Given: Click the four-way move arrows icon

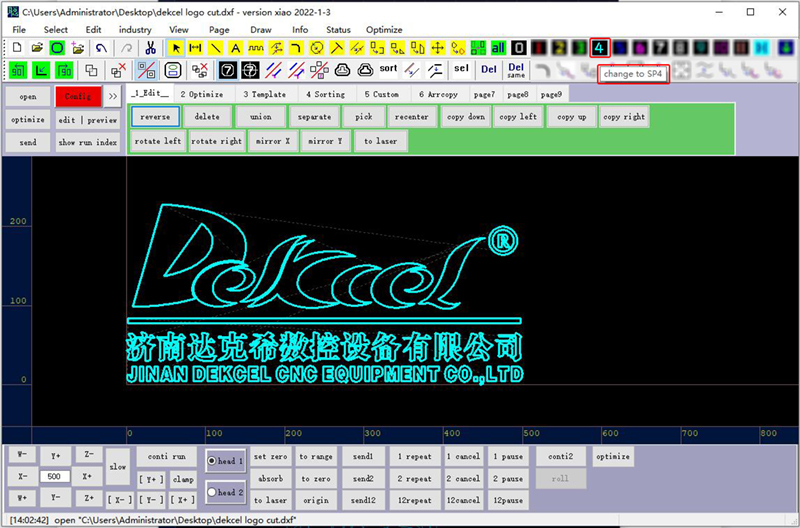Looking at the screenshot, I should [437, 48].
